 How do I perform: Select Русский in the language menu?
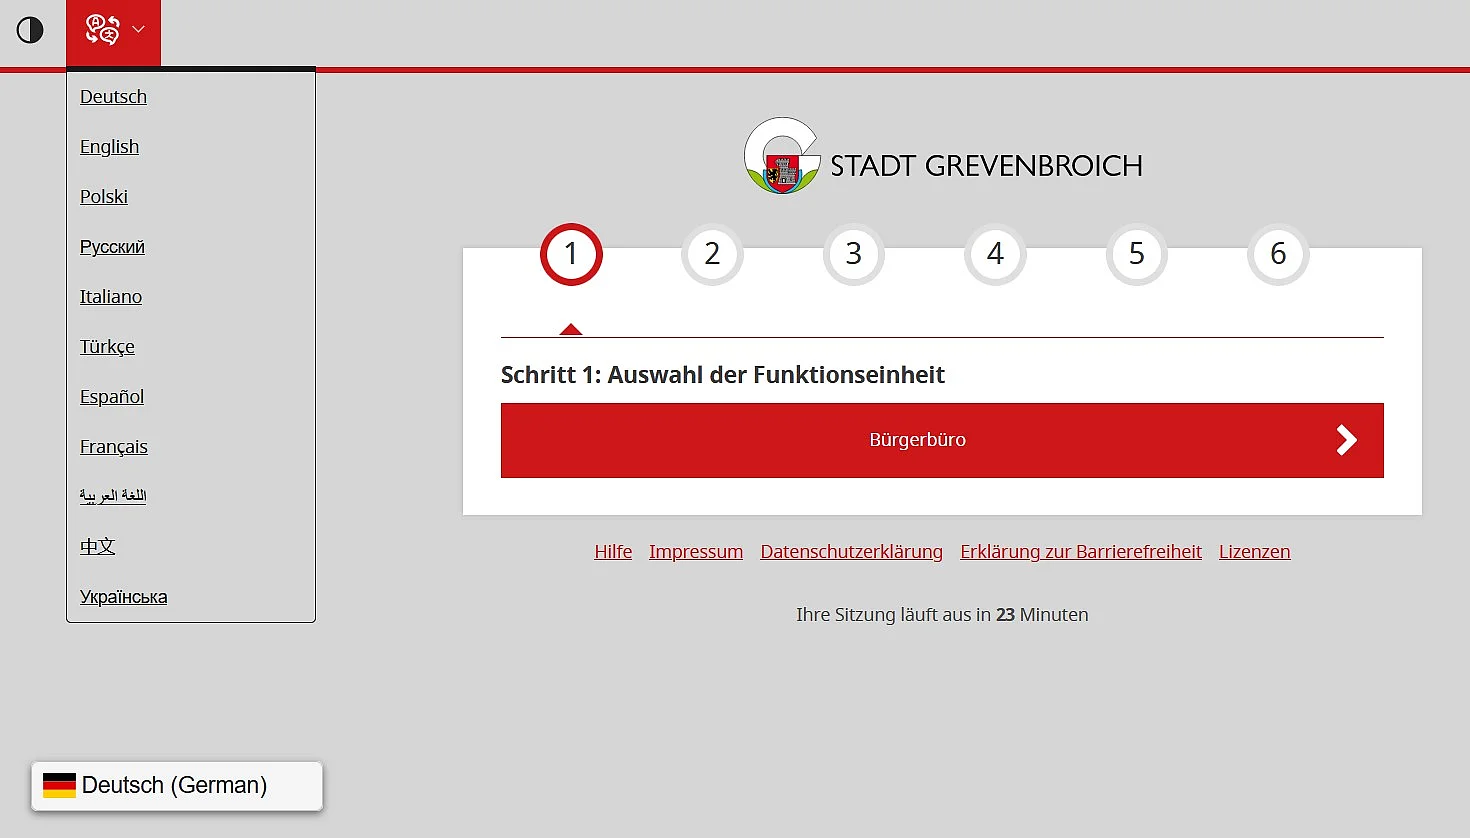pos(112,247)
